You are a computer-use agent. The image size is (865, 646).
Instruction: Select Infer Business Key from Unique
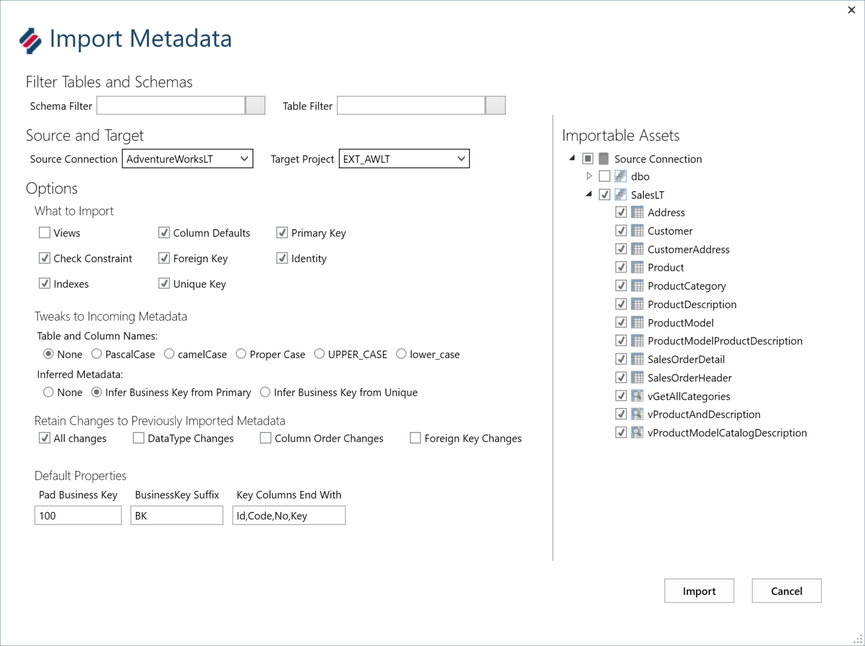(x=265, y=392)
